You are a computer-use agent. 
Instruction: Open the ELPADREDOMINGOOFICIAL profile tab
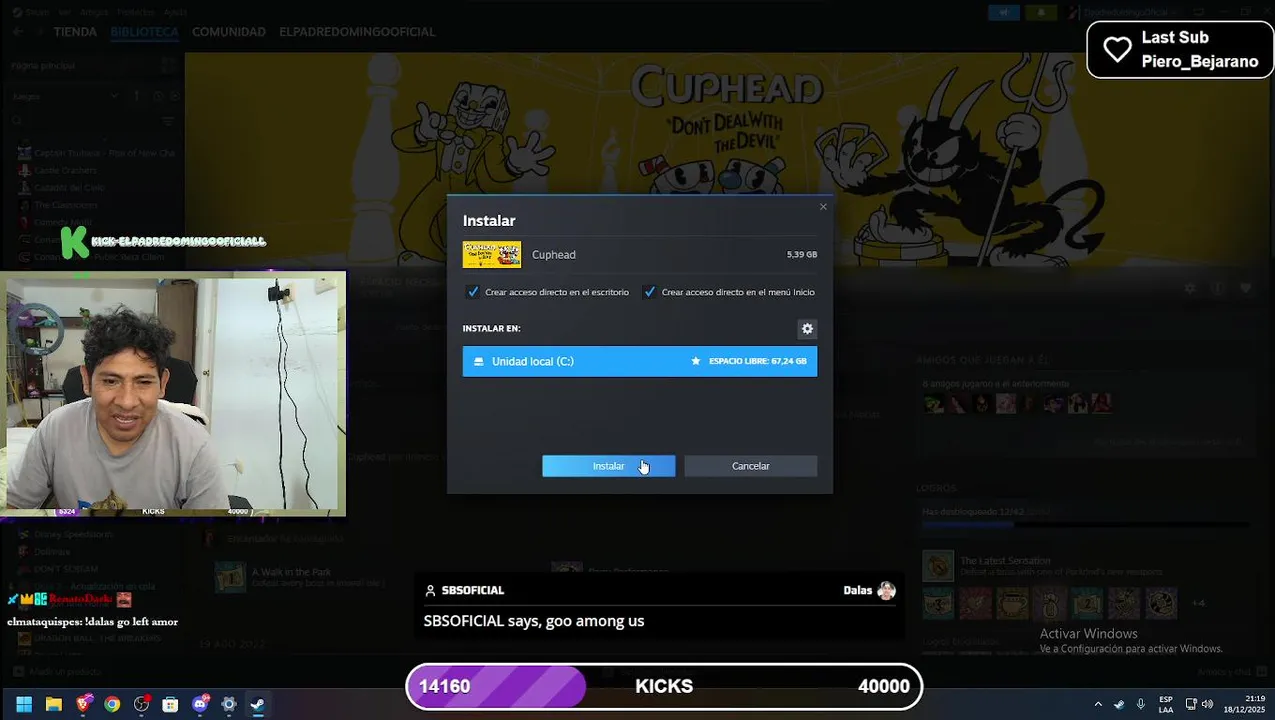pyautogui.click(x=357, y=32)
